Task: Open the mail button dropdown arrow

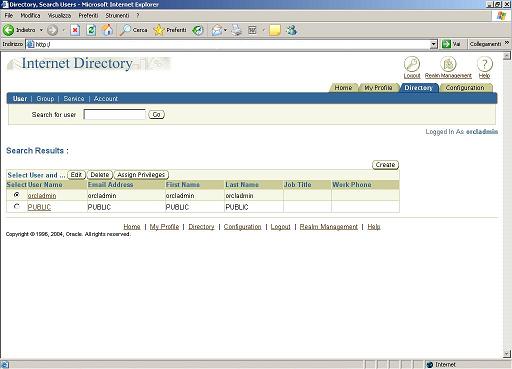Action: tap(225, 30)
